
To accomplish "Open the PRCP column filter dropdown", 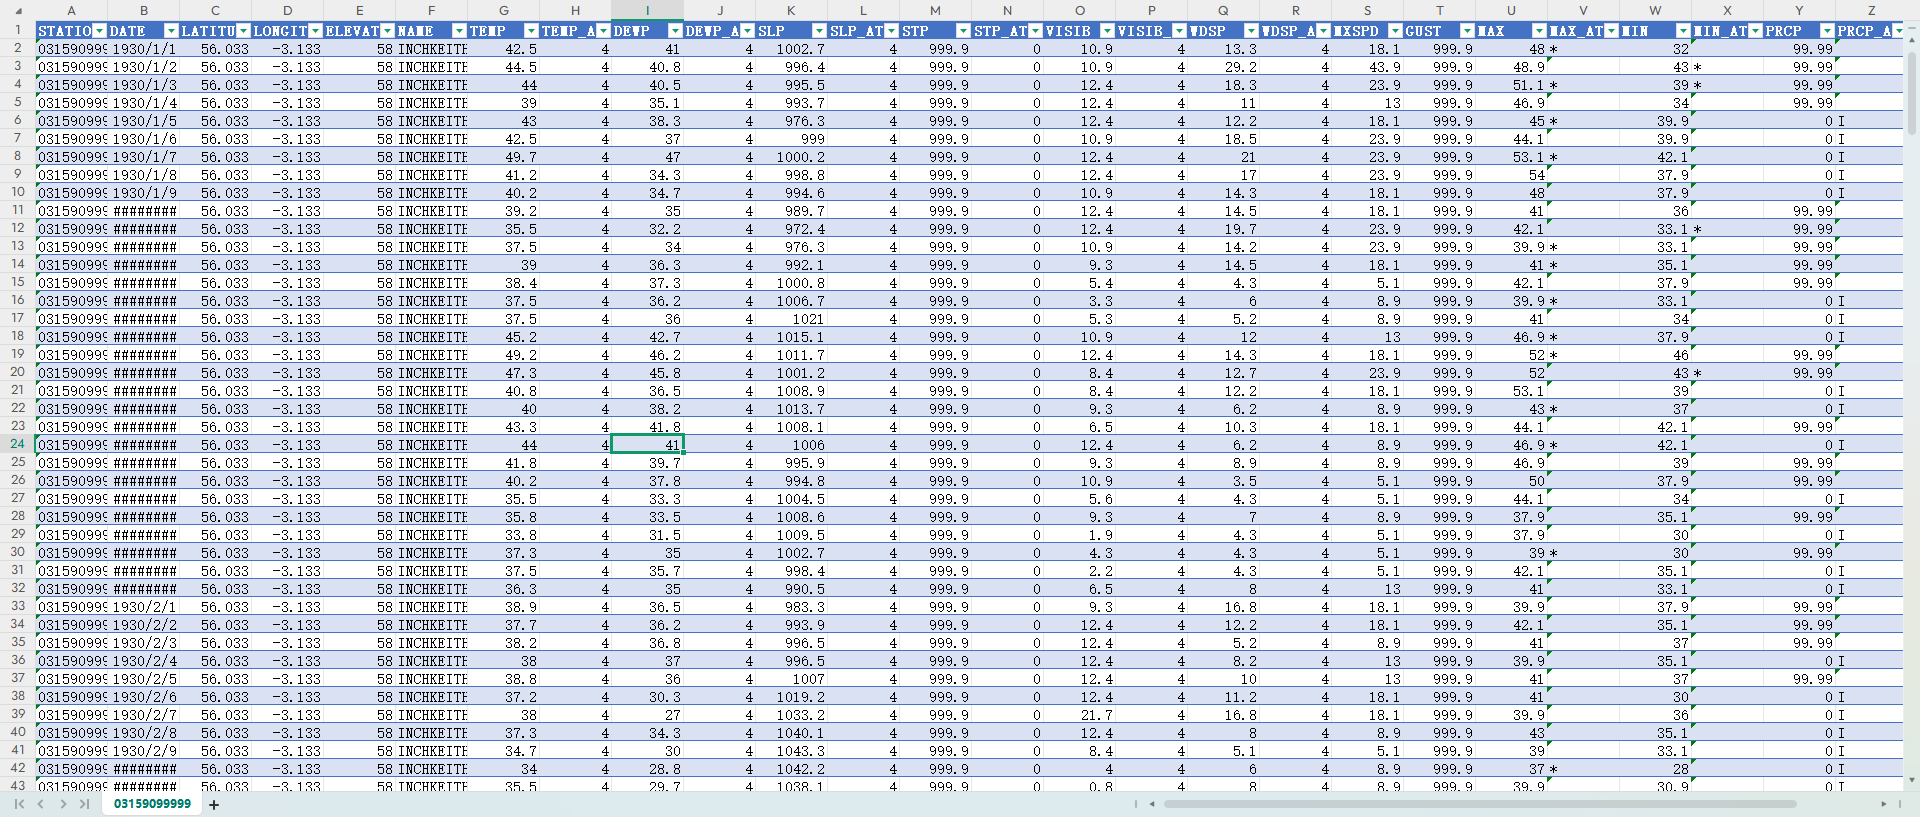I will (1827, 31).
